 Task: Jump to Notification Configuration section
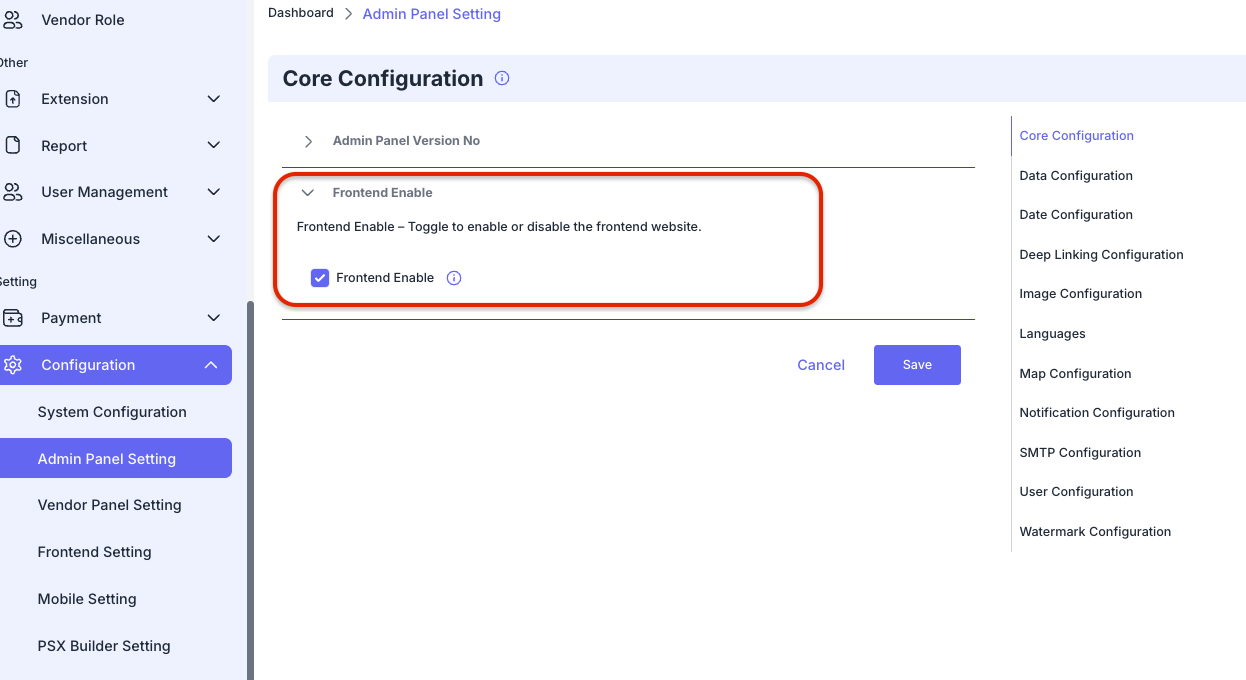(1097, 413)
